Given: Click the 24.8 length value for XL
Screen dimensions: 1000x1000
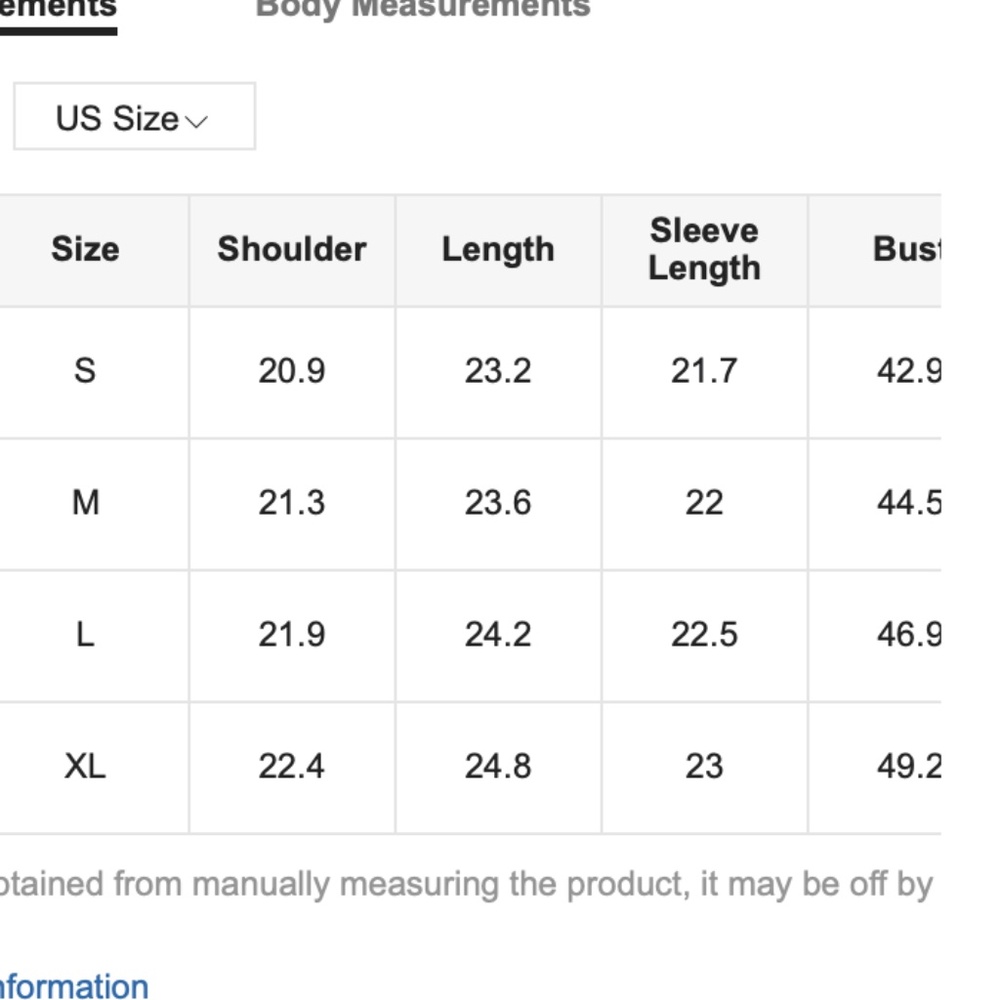Looking at the screenshot, I should coord(498,766).
